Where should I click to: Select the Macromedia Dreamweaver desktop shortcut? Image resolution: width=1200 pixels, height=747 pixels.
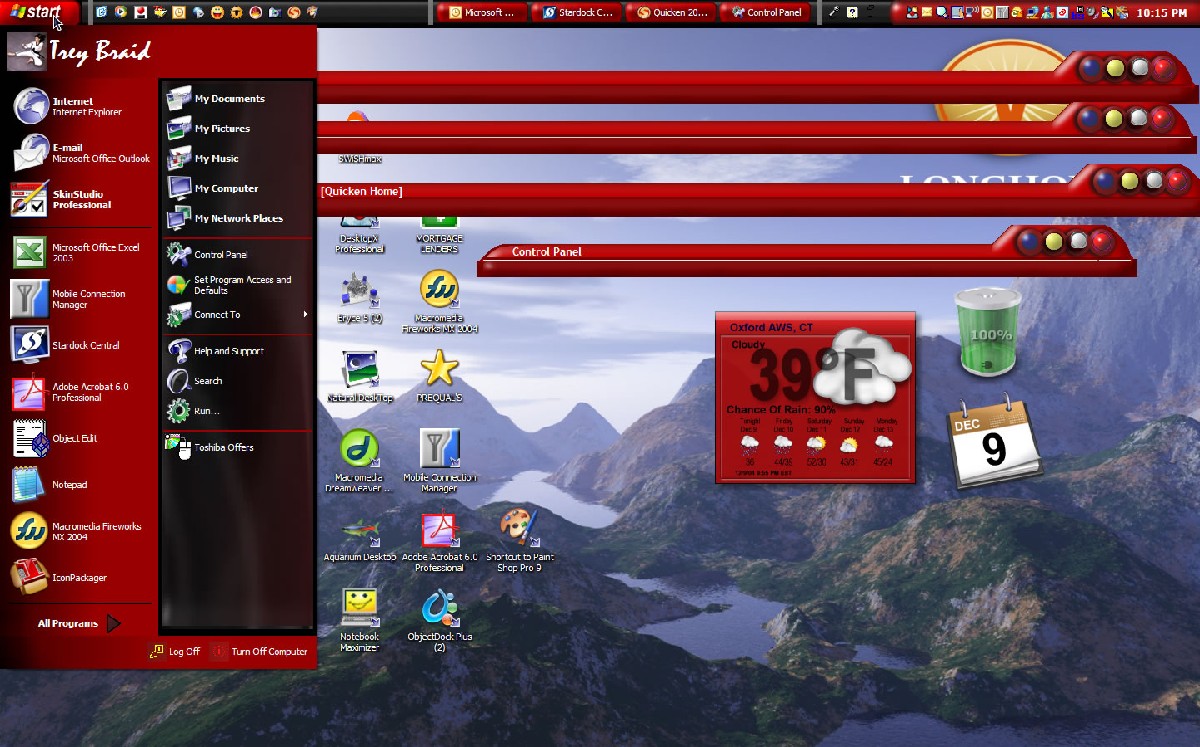click(360, 462)
